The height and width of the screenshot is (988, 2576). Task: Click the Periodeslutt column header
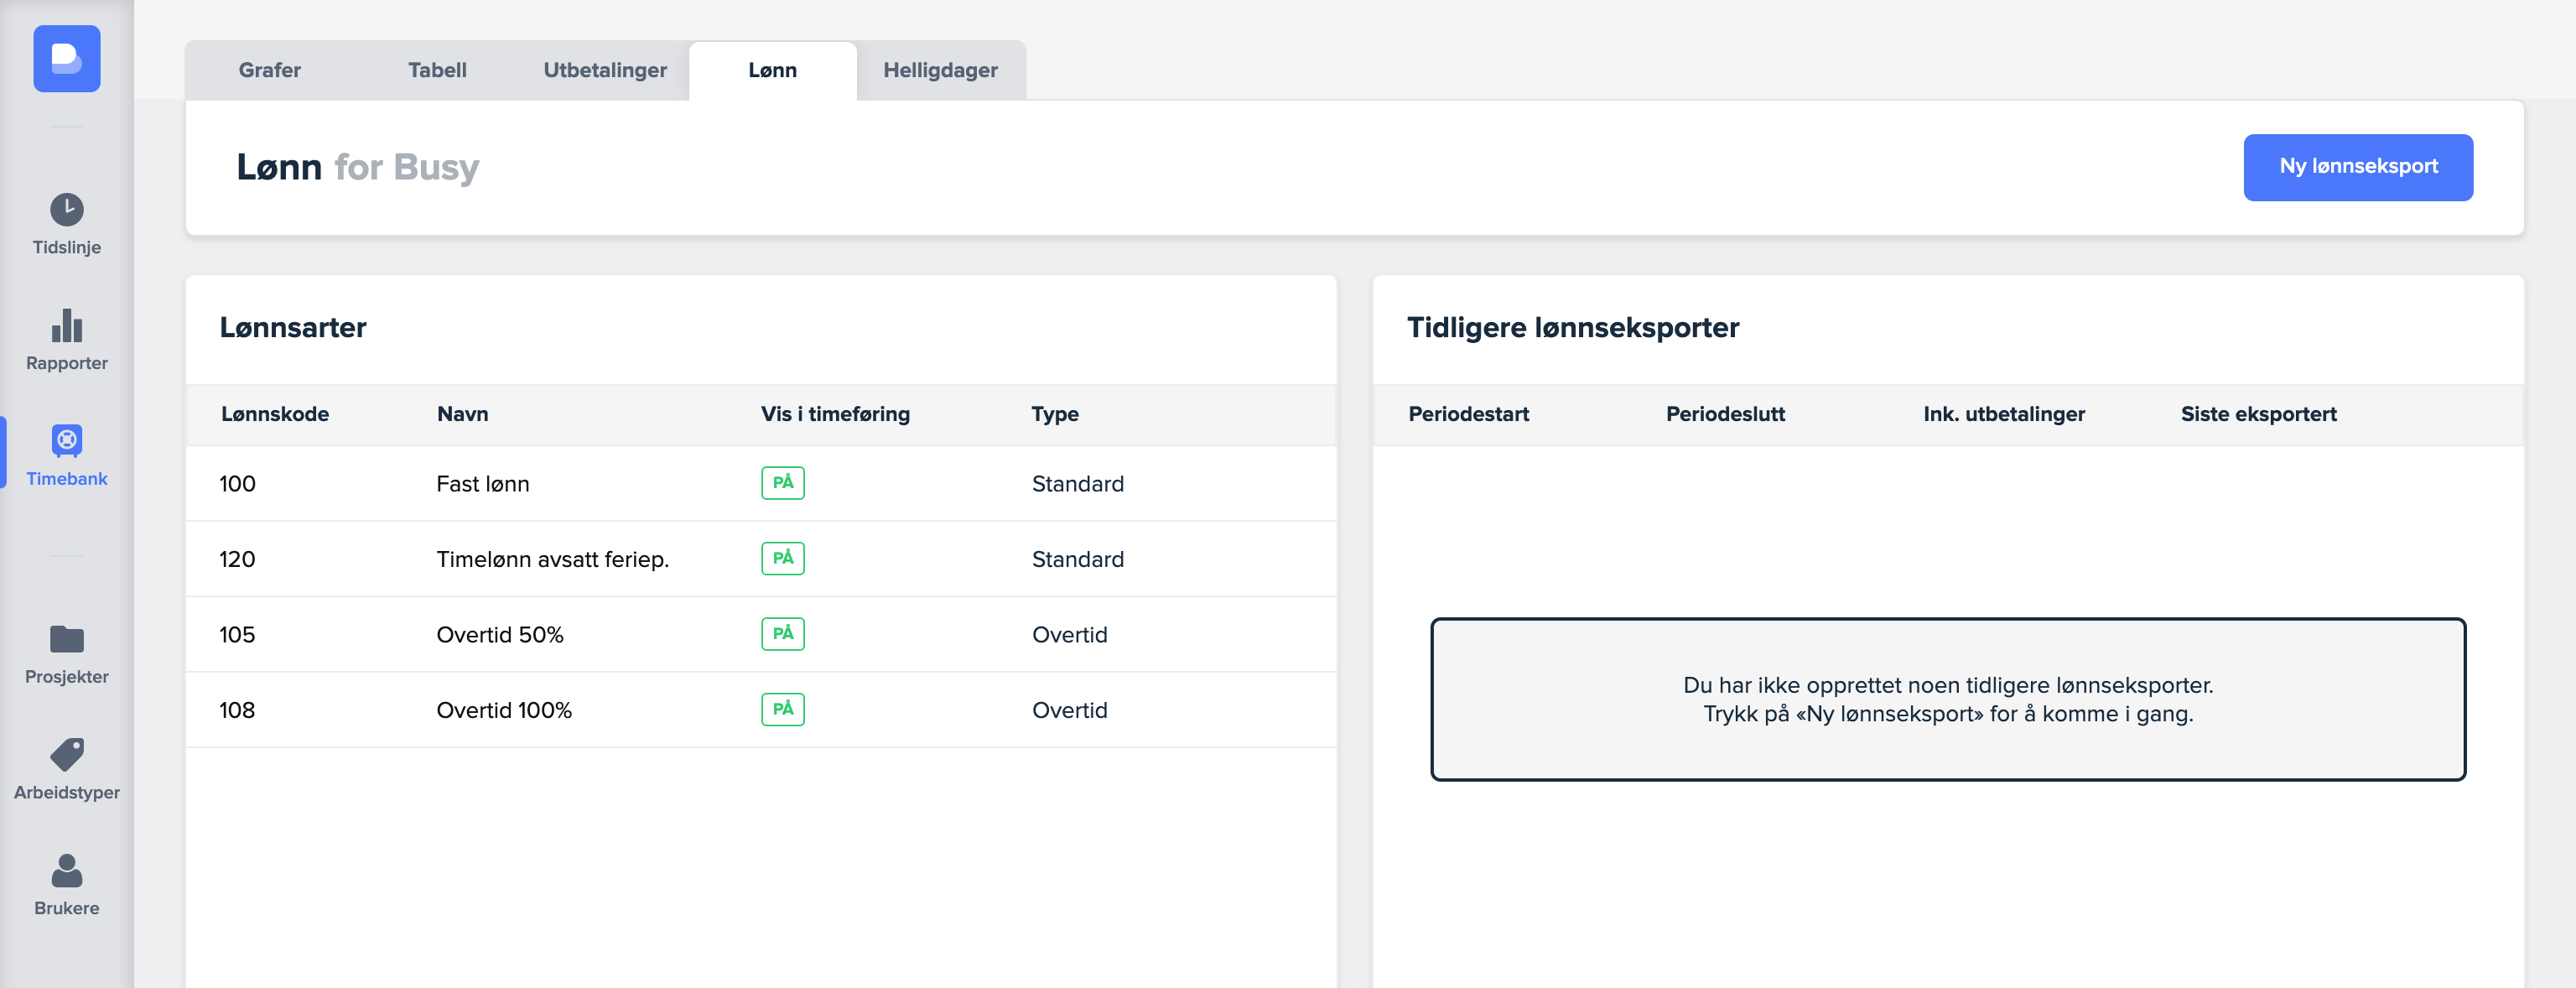tap(1725, 414)
